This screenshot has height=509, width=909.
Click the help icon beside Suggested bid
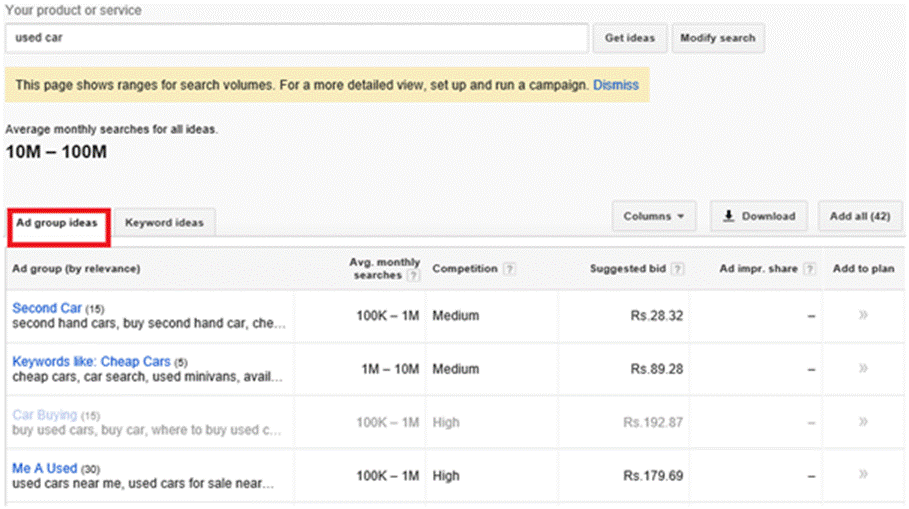click(678, 269)
